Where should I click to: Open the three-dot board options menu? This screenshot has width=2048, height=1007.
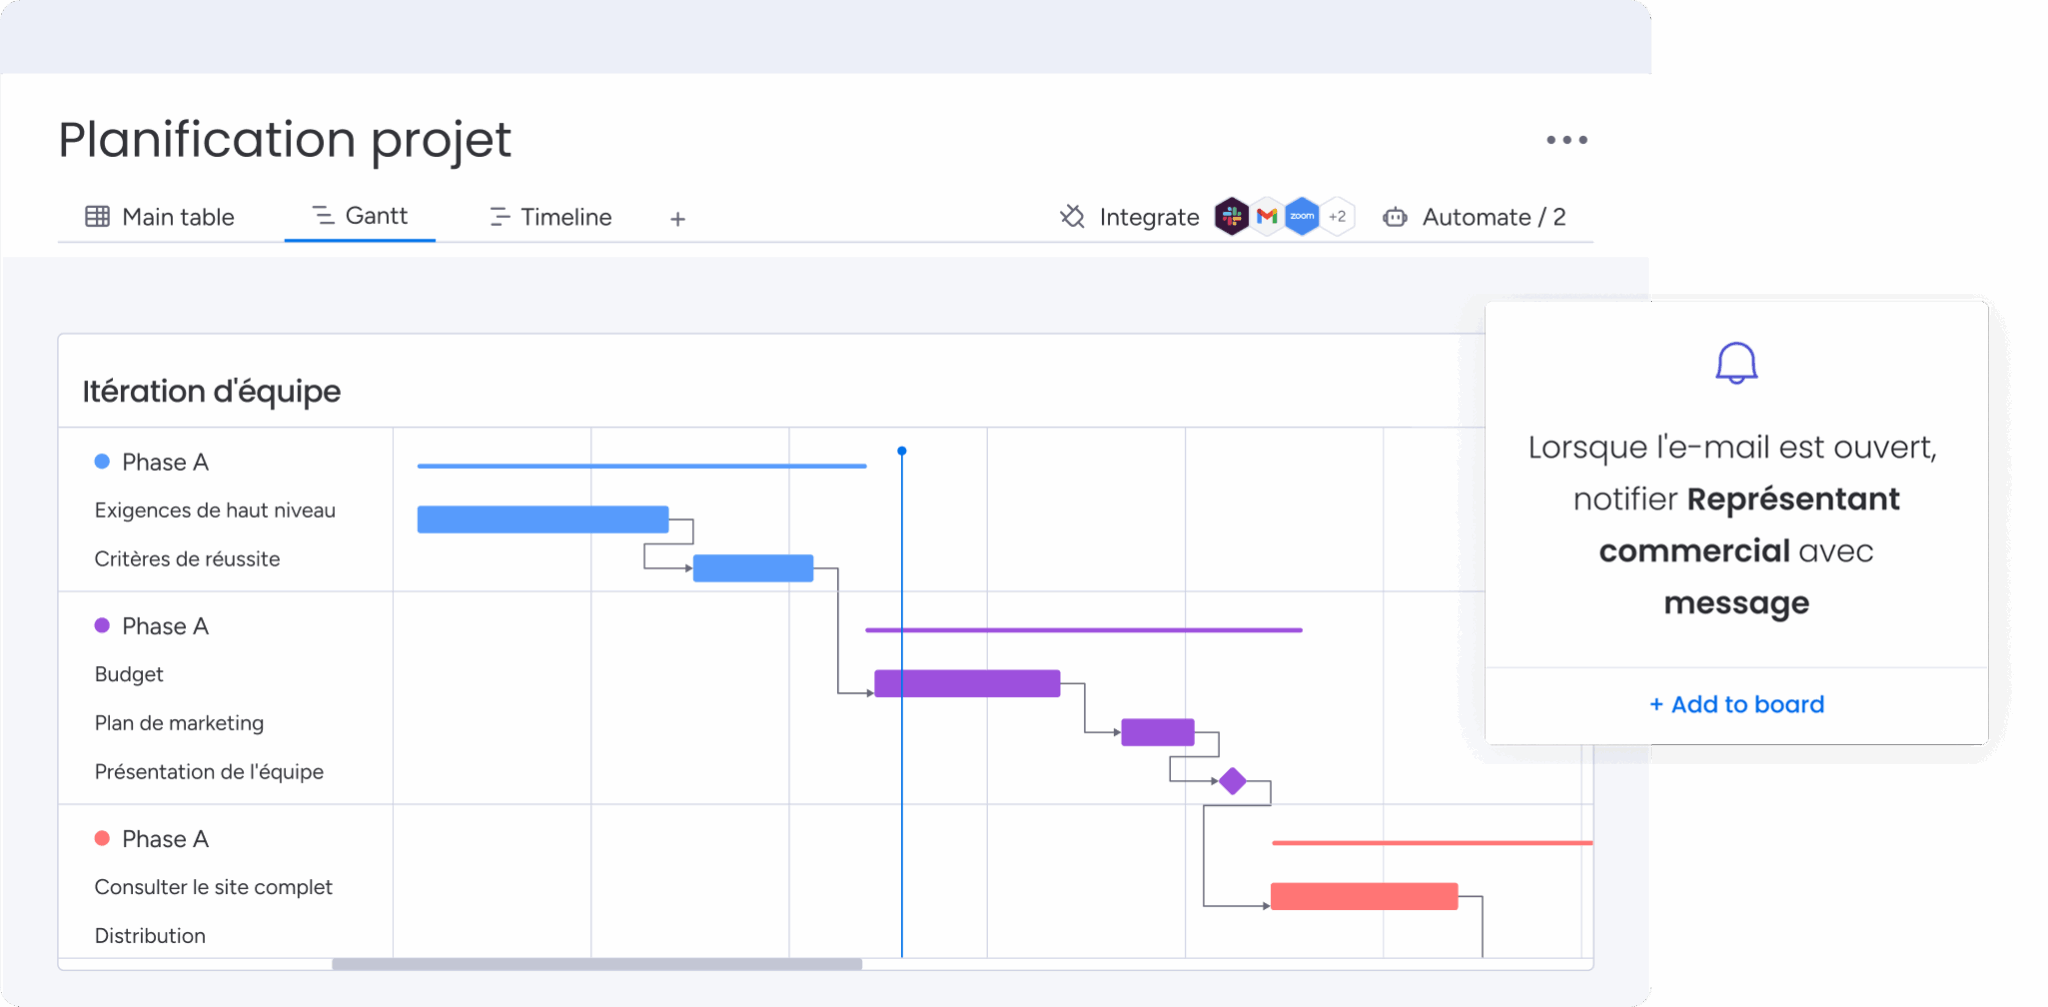[x=1566, y=140]
